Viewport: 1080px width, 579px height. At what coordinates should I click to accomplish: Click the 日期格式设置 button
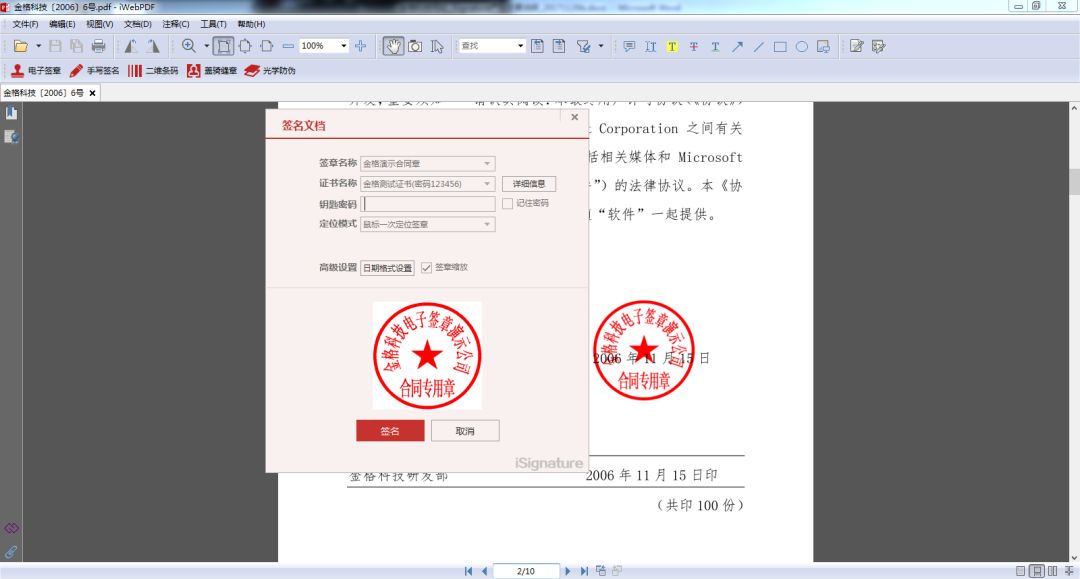tap(387, 268)
